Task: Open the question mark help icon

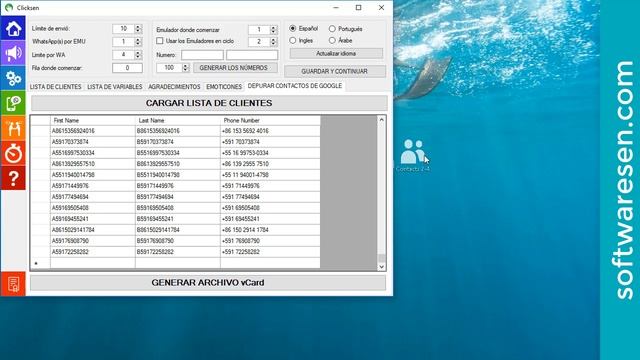Action: point(13,178)
